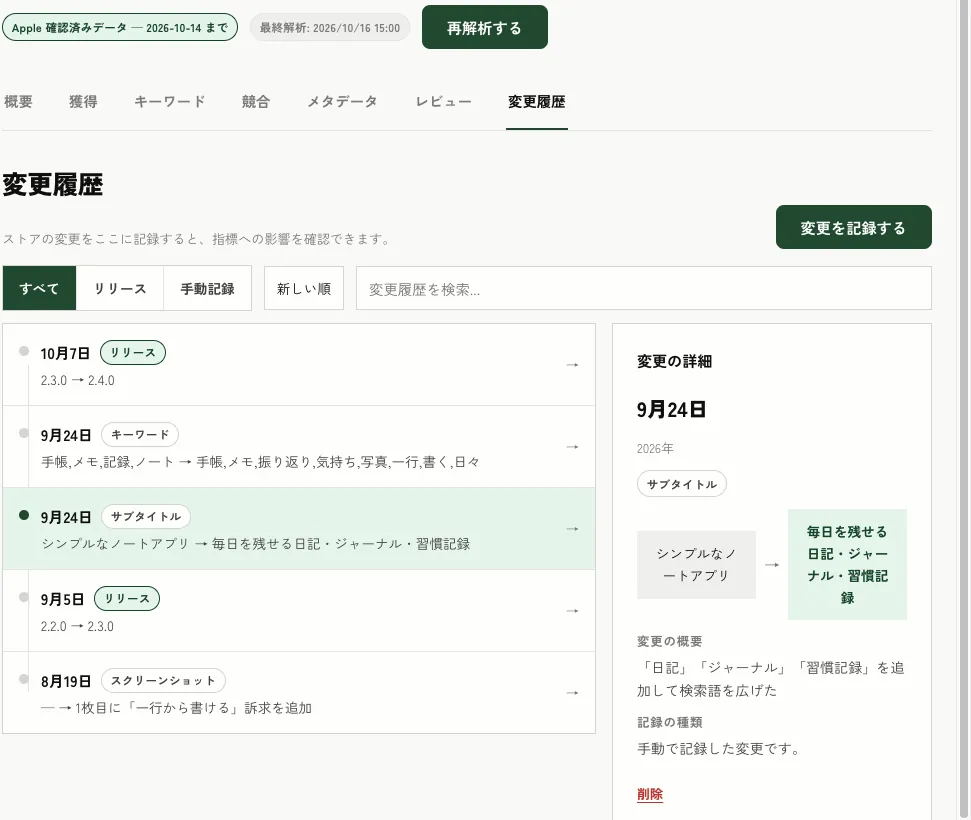Click the サブタイトル tag in detail panel

(682, 484)
